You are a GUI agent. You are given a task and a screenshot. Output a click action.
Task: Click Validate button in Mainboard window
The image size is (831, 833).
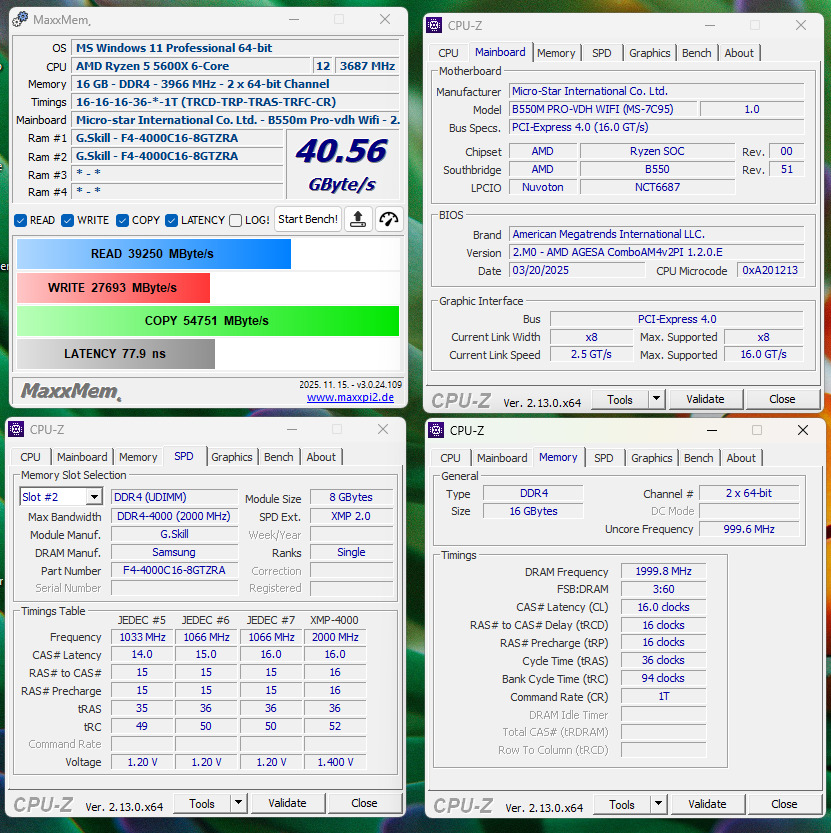pos(706,399)
